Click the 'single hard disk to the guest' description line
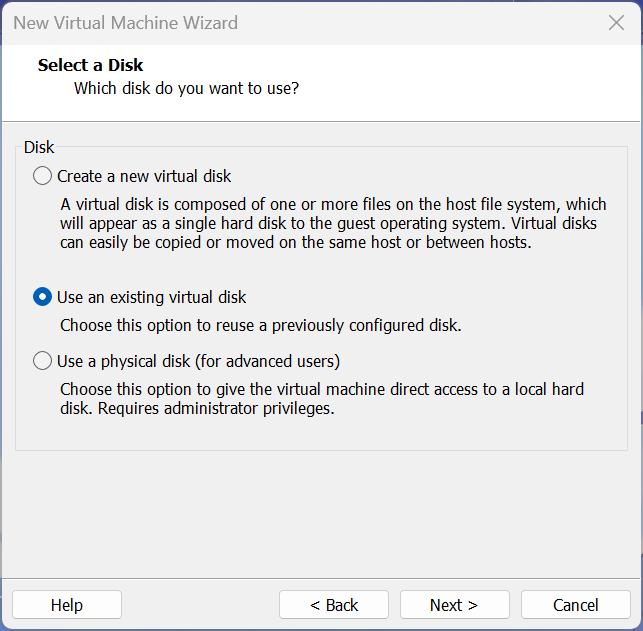The width and height of the screenshot is (643, 631). pos(328,223)
